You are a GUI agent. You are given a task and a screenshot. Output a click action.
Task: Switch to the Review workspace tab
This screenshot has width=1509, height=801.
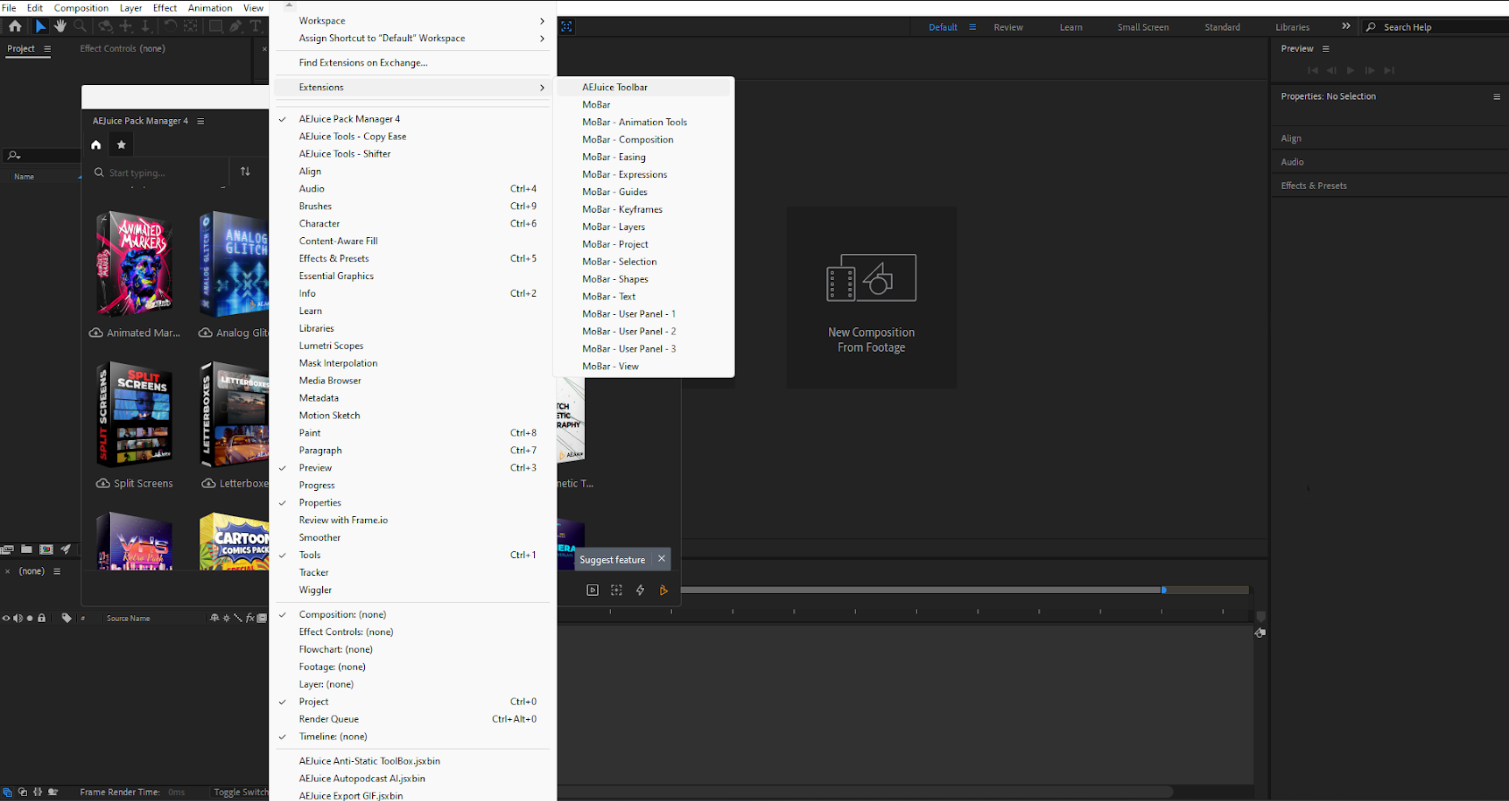(1008, 27)
